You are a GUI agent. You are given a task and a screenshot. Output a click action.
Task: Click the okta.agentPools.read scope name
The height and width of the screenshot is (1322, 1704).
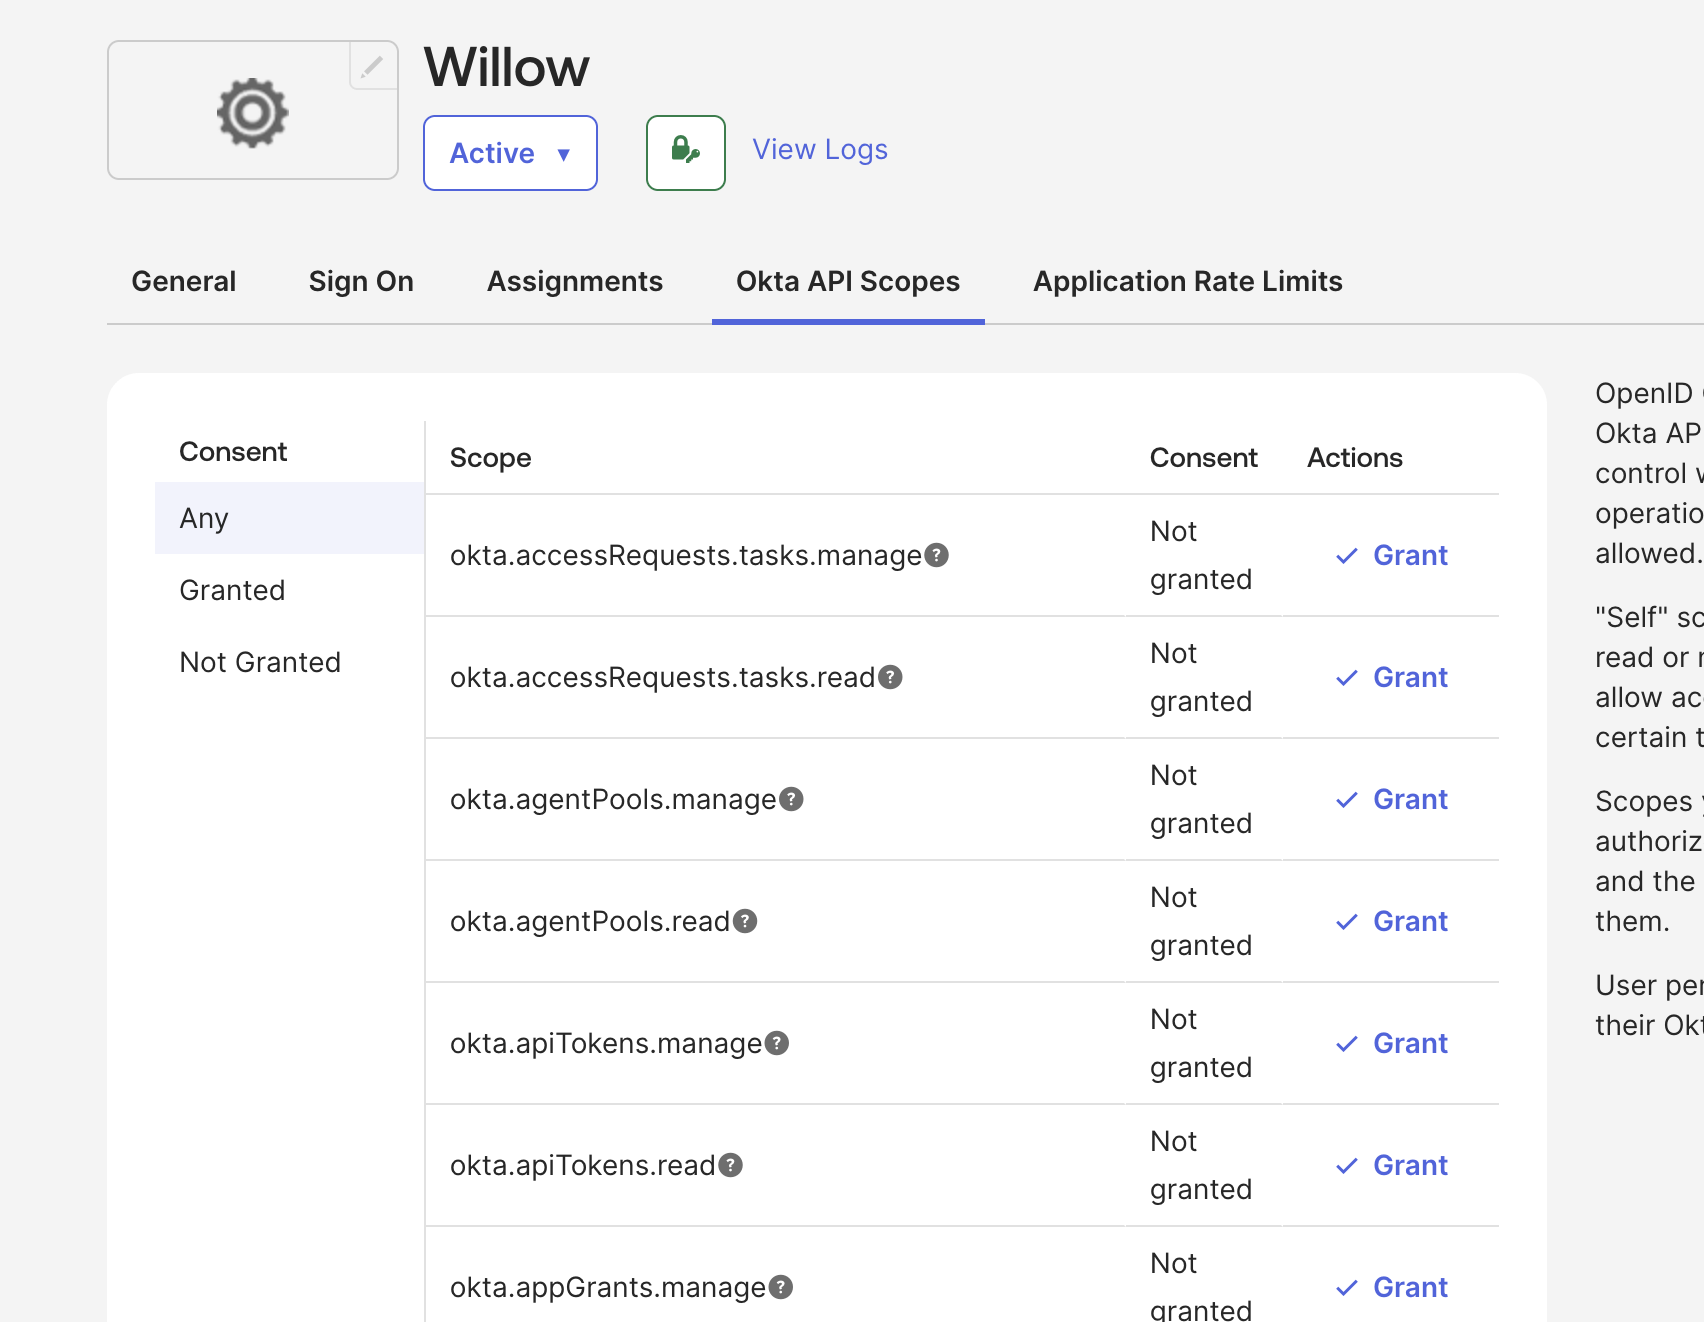pos(590,921)
